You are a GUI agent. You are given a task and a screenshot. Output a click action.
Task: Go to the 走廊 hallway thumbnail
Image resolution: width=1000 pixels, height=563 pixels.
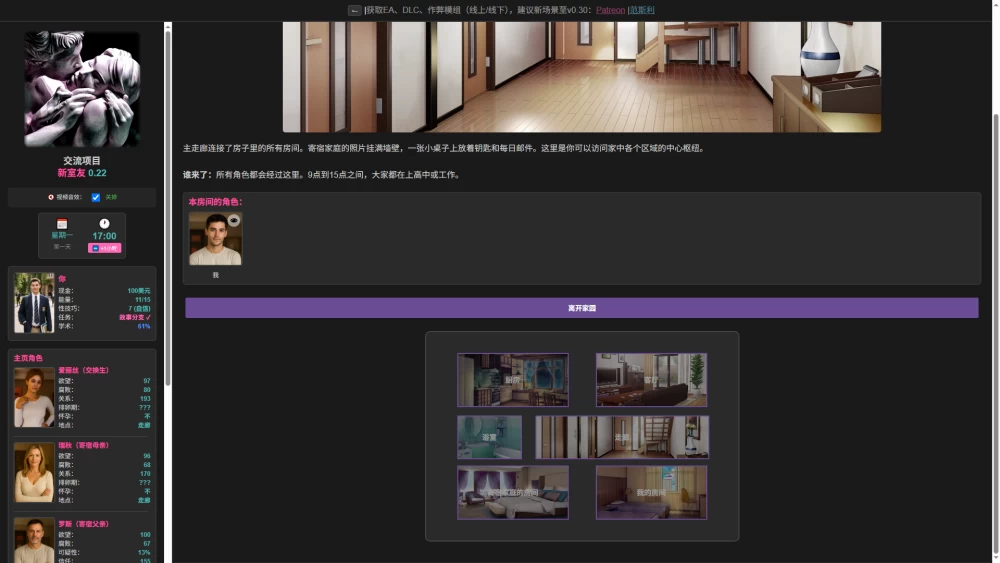622,437
